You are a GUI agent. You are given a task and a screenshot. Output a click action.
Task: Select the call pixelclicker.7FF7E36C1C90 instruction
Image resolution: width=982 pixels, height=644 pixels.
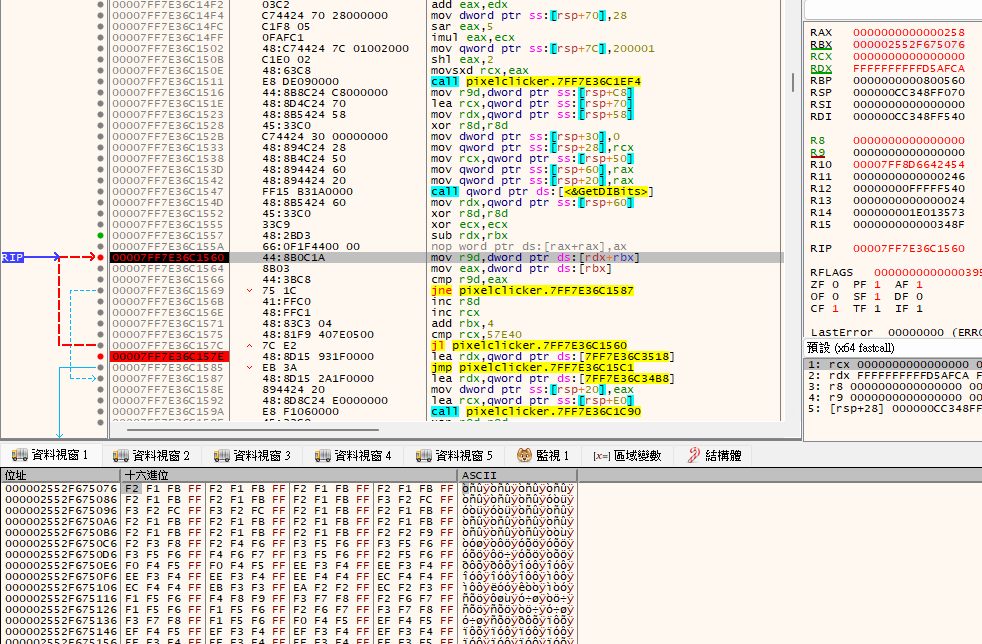(536, 412)
